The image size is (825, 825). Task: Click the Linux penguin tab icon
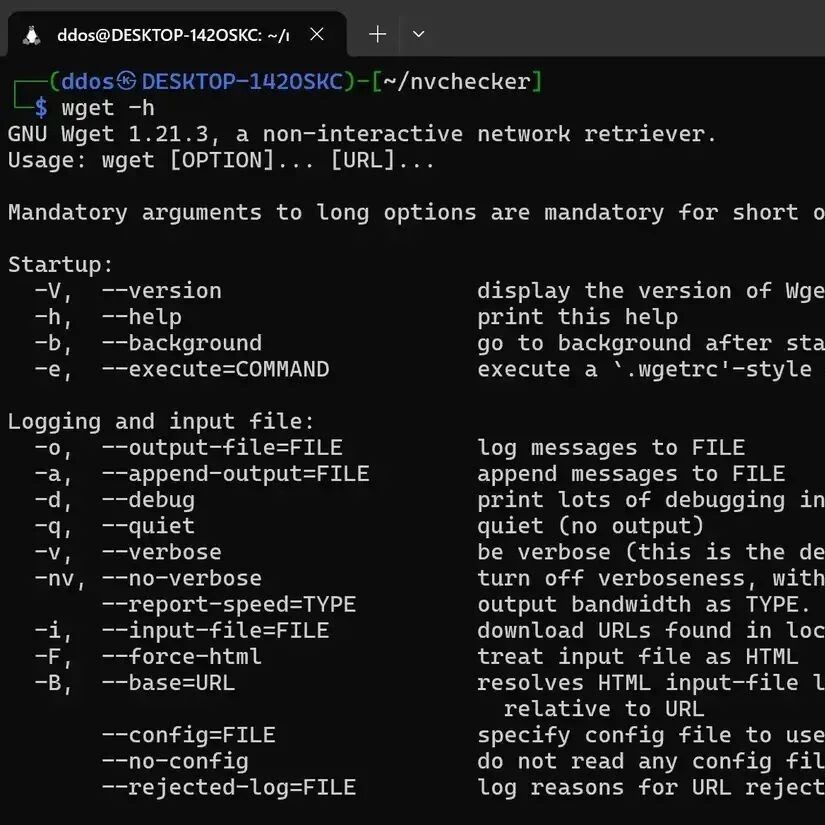point(32,35)
